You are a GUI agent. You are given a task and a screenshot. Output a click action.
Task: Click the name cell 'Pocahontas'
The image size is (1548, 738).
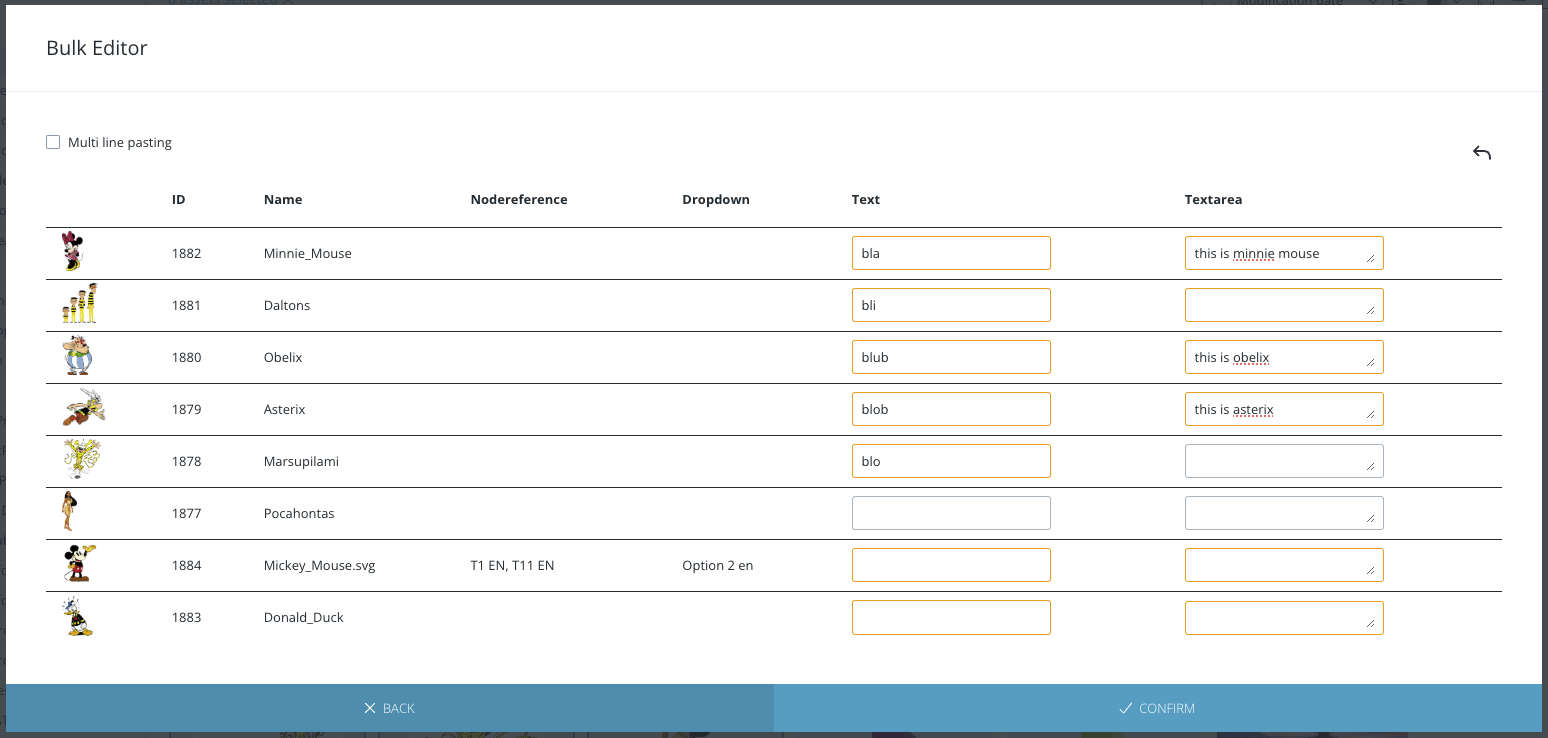(299, 513)
